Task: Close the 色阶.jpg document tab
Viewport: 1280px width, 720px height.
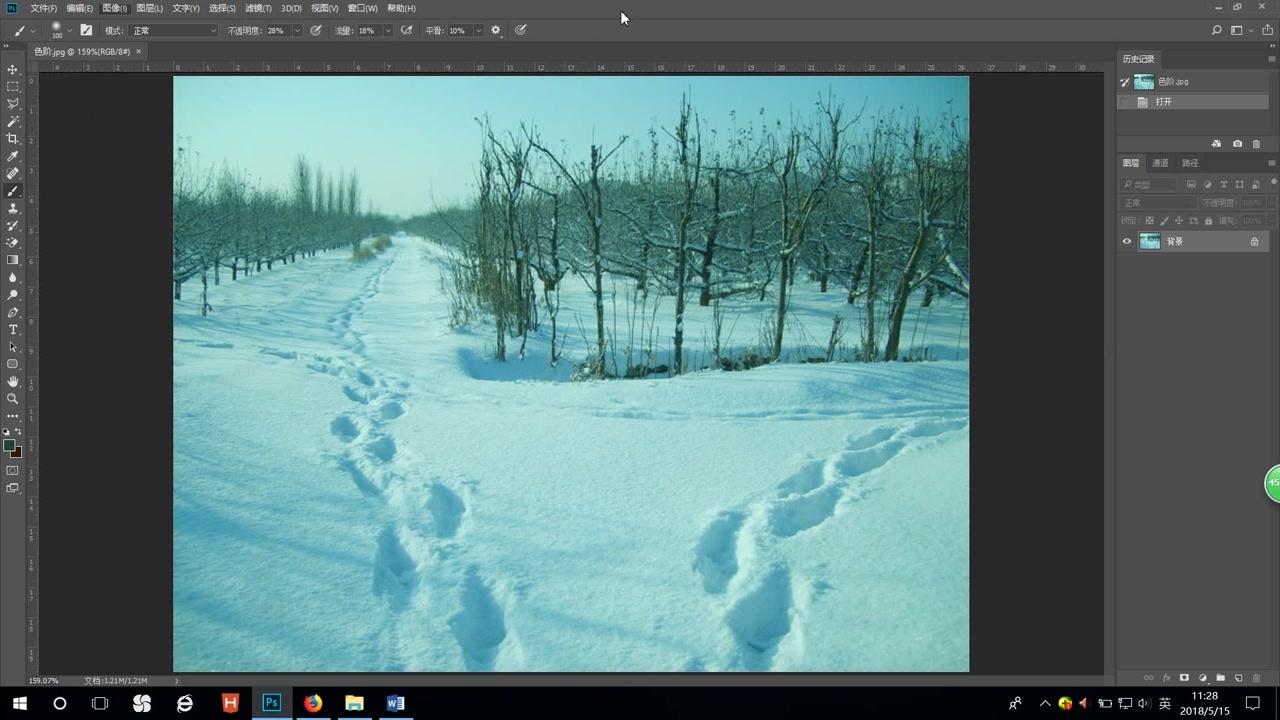Action: pos(138,51)
